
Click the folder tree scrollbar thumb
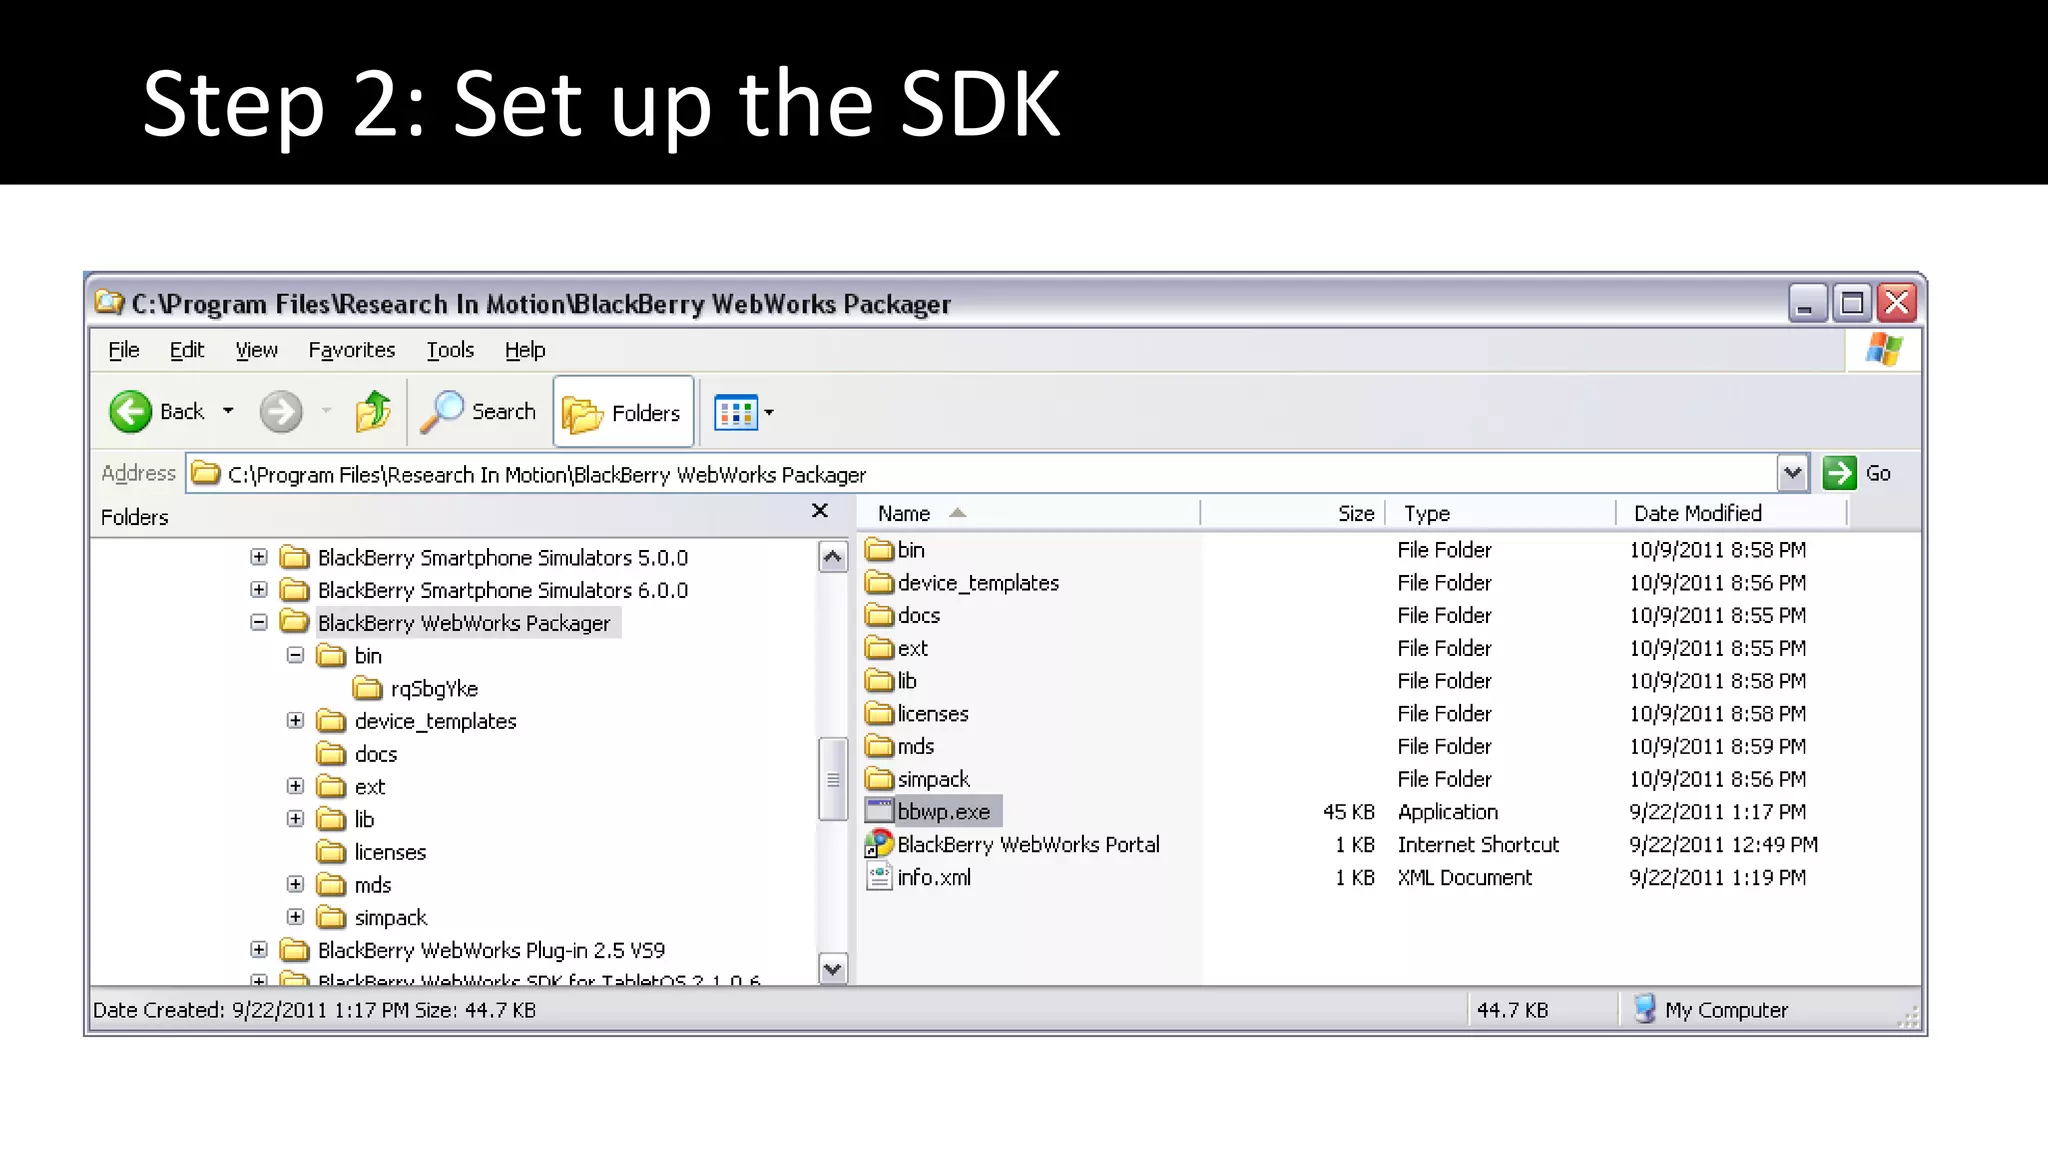(832, 779)
